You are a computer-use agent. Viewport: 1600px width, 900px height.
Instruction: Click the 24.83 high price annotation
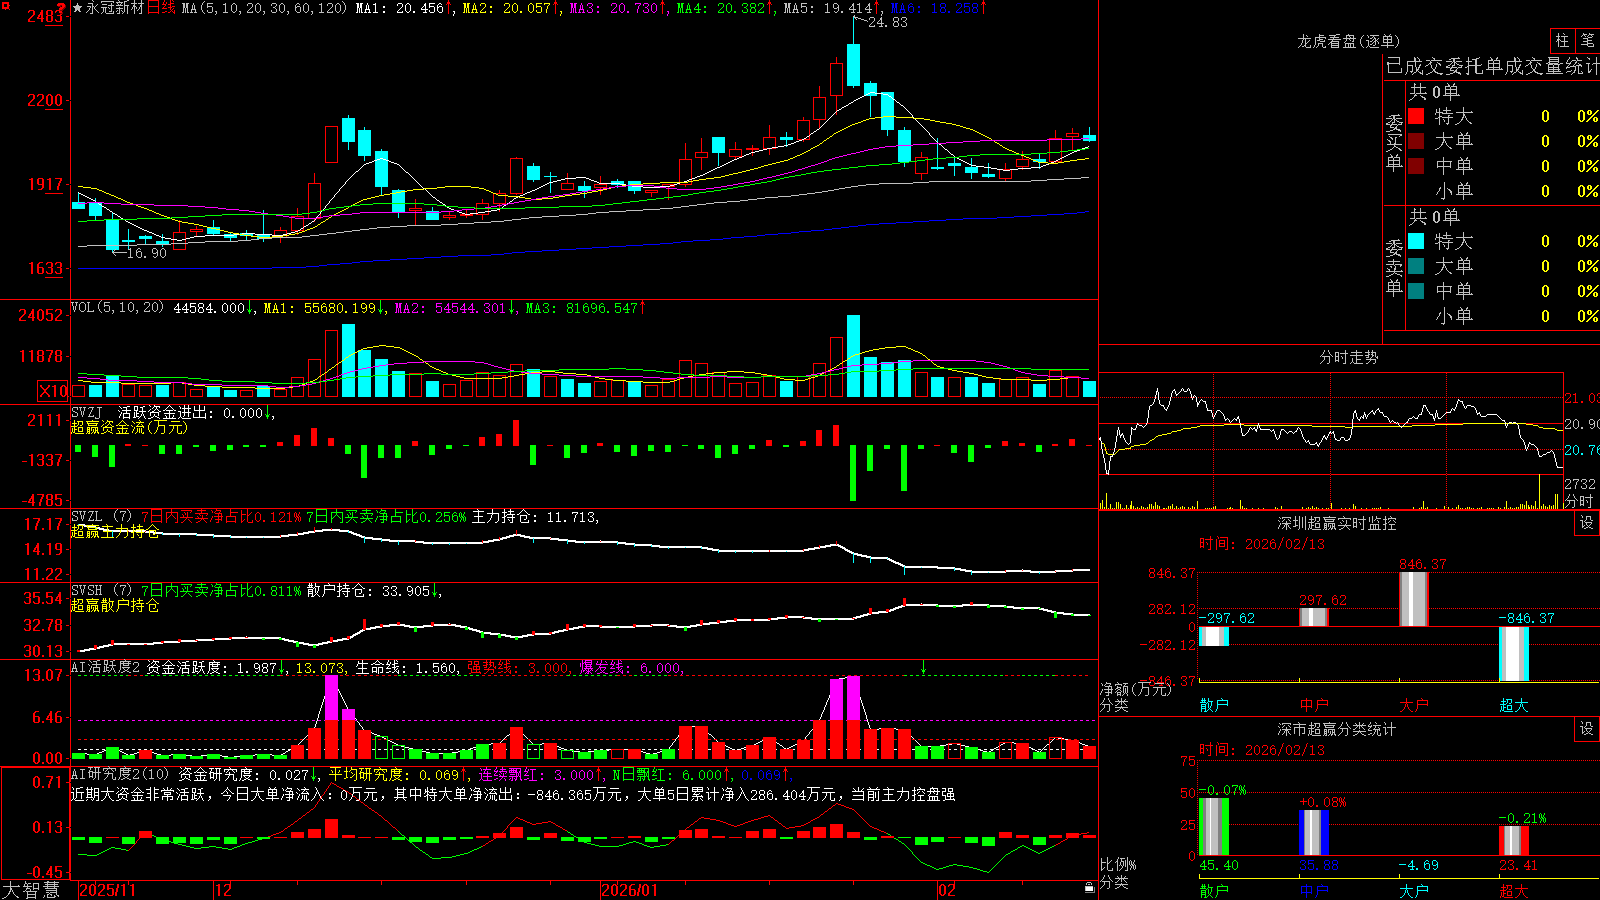tap(888, 22)
